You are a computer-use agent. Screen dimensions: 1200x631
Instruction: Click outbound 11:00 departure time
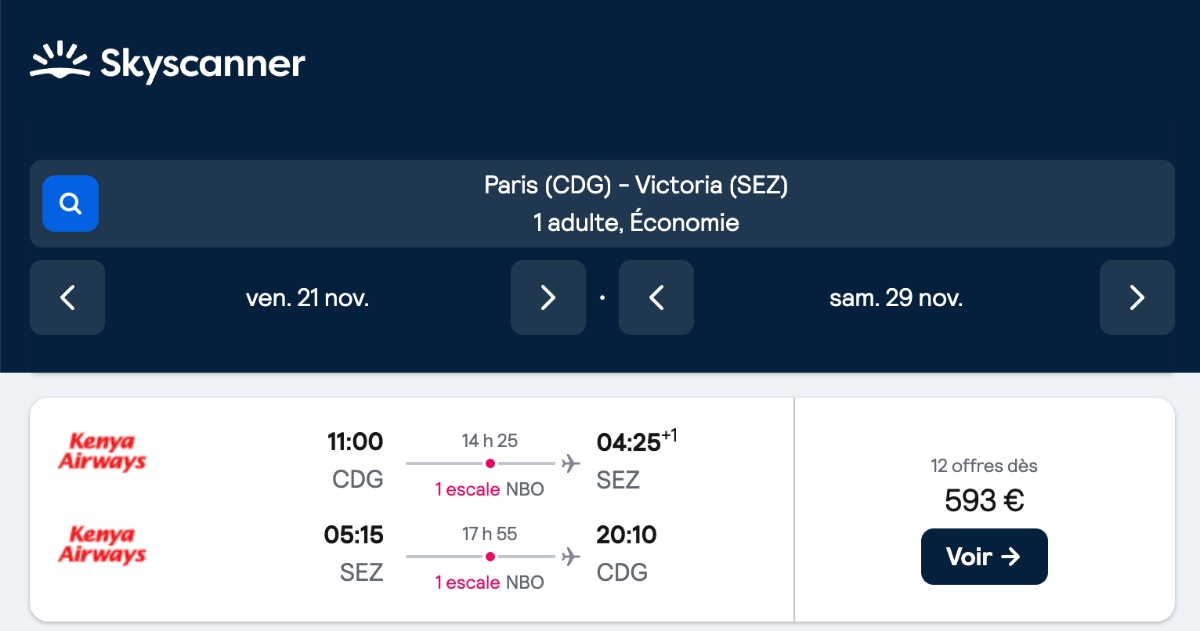click(355, 441)
